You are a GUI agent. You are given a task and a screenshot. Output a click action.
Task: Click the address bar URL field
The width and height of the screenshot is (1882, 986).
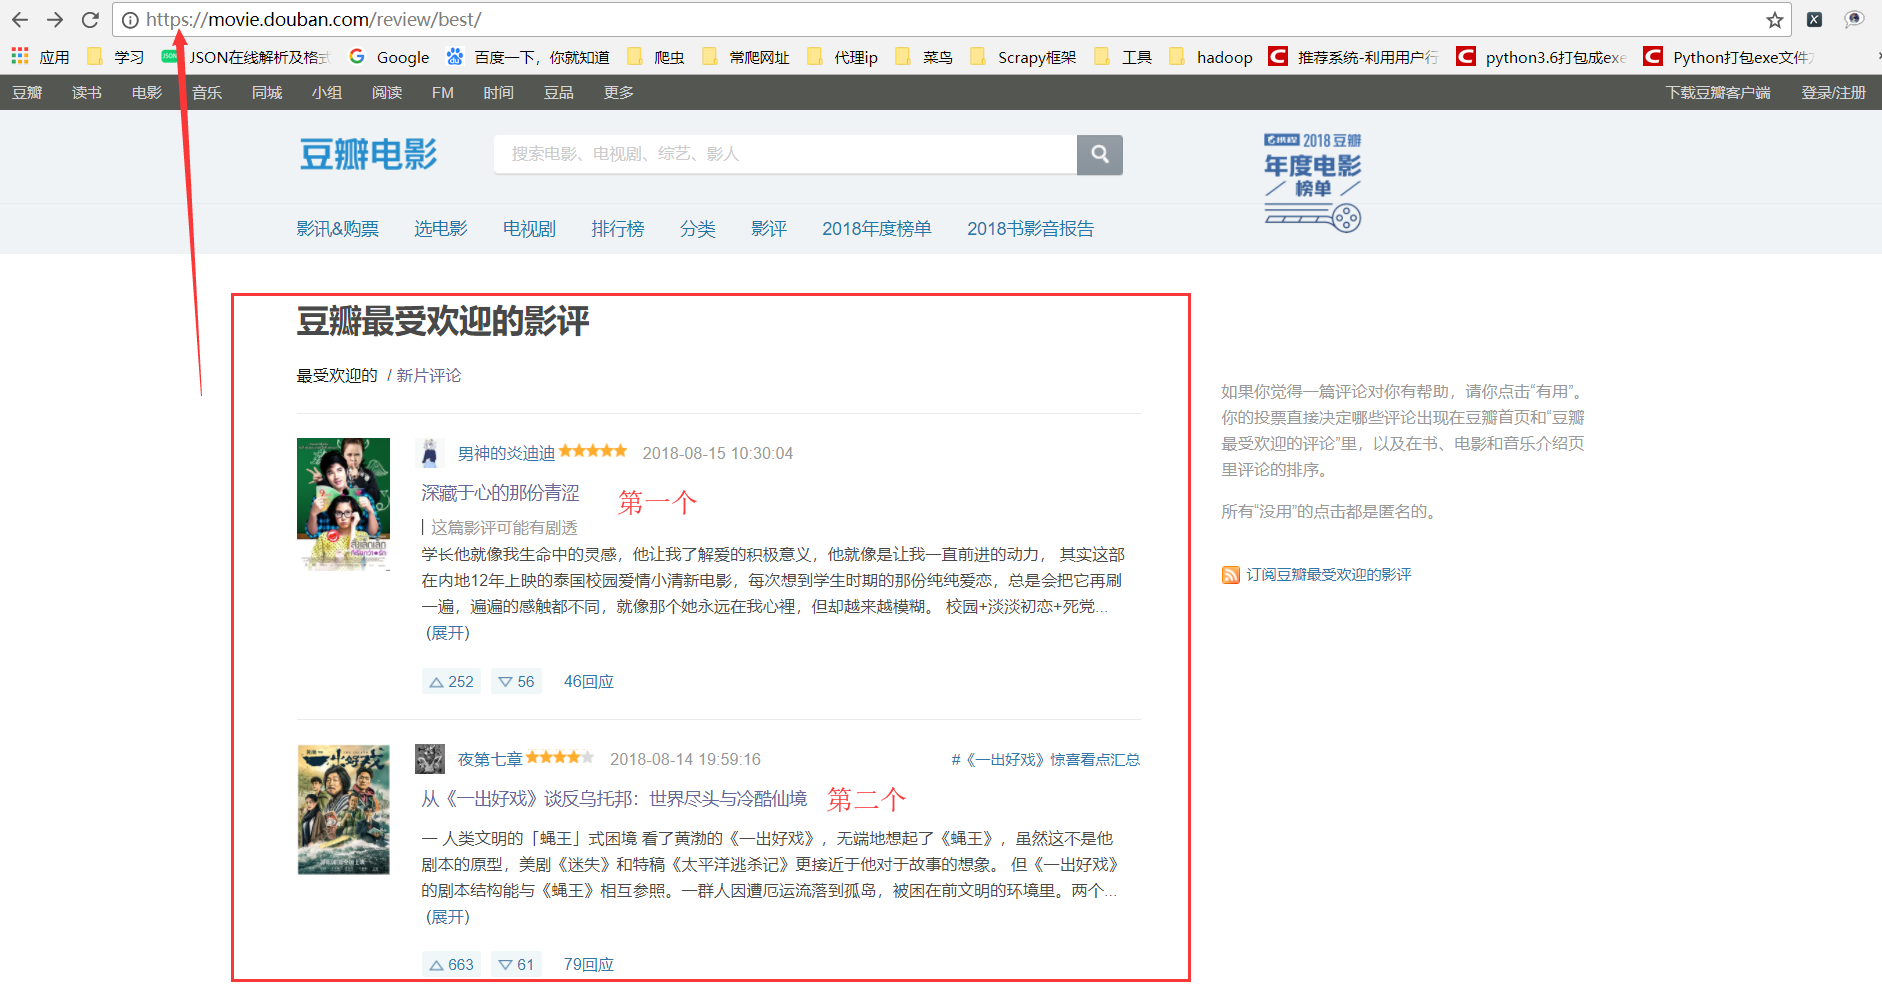pyautogui.click(x=950, y=20)
